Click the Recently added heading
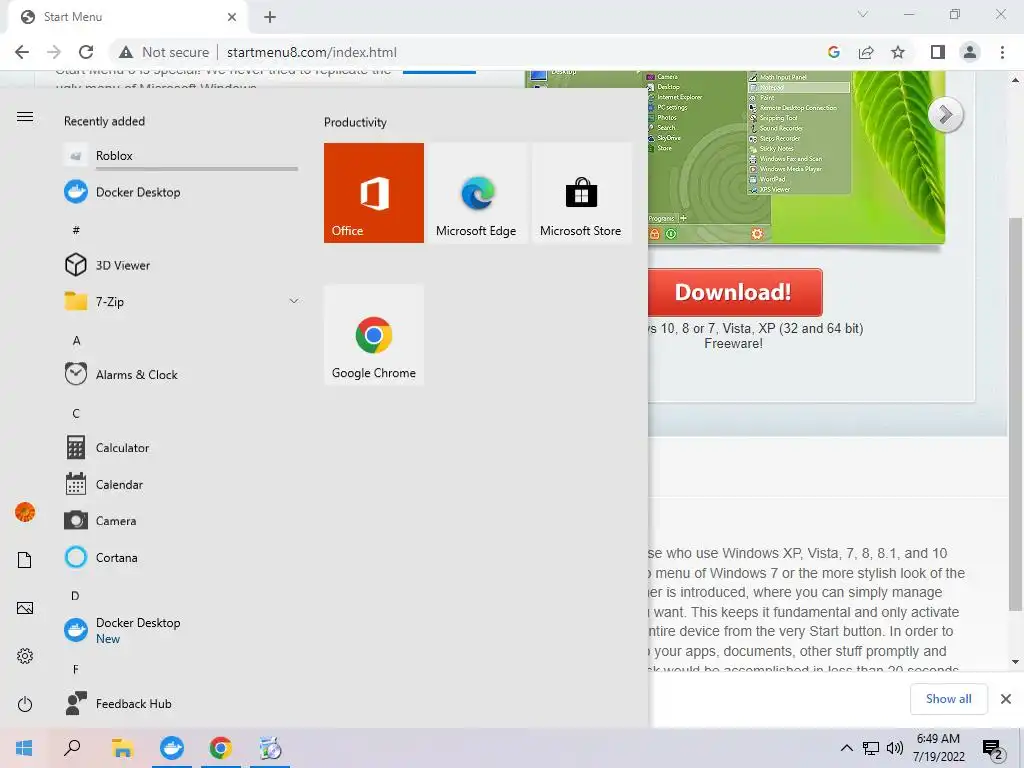 tap(104, 121)
